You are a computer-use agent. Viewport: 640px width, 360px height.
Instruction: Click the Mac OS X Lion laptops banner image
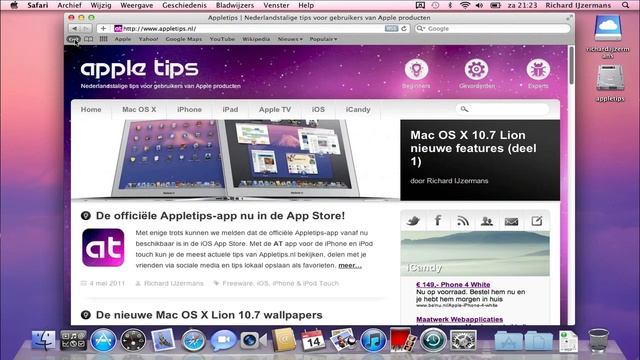tap(236, 160)
